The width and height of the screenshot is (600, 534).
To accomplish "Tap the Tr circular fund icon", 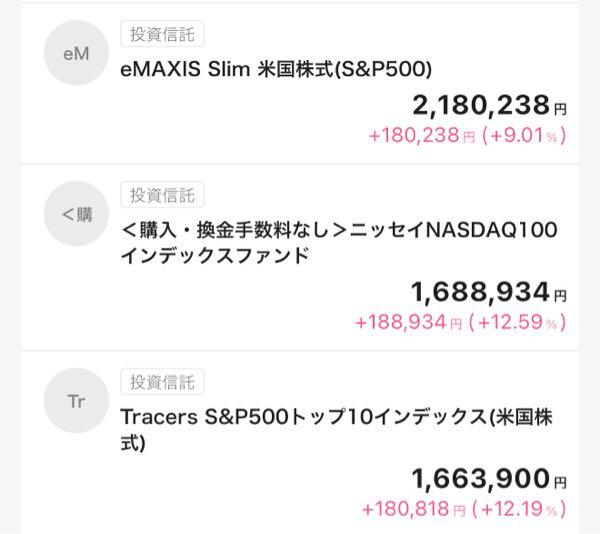I will point(76,400).
